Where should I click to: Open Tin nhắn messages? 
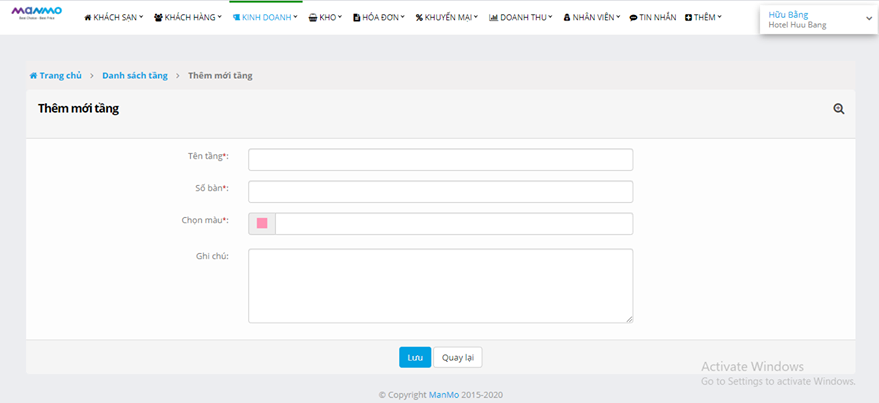(x=654, y=18)
